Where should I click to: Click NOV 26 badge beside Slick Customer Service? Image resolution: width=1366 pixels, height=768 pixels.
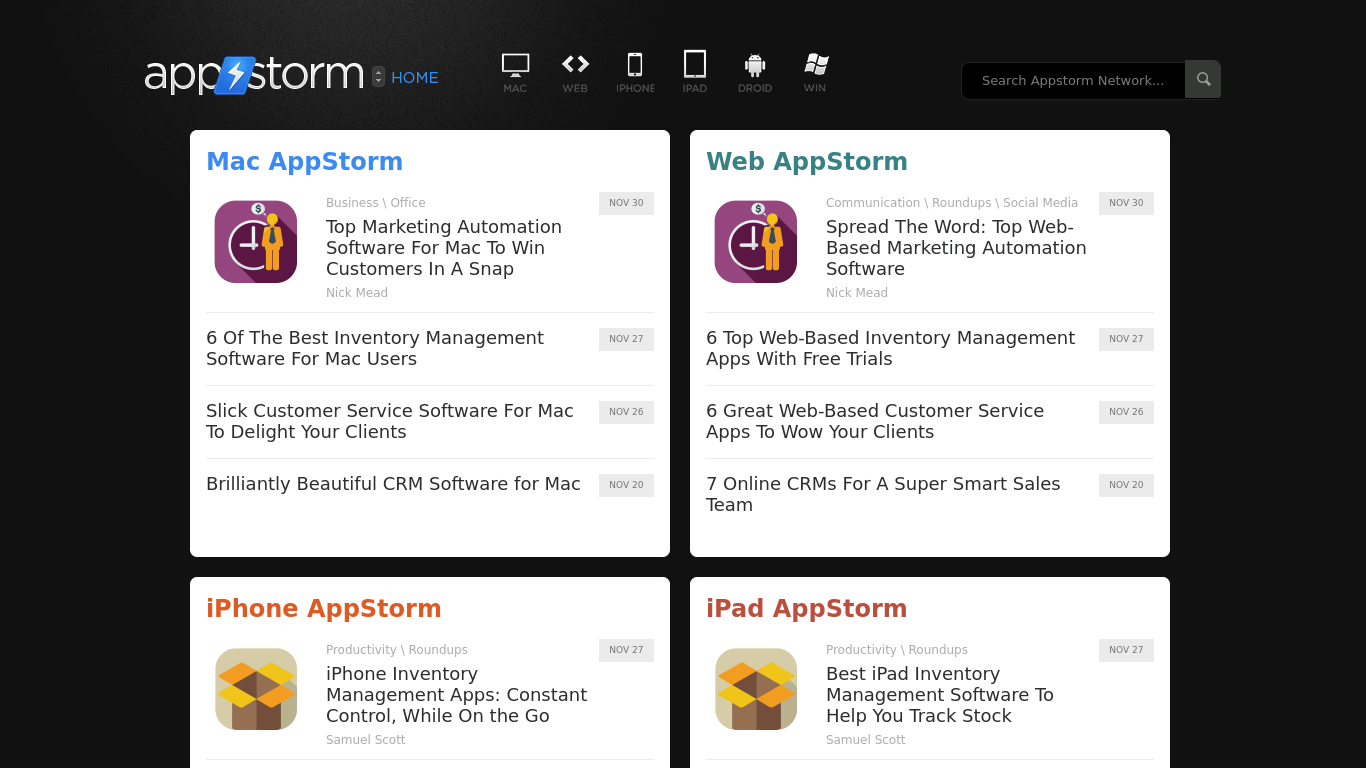[x=626, y=412]
